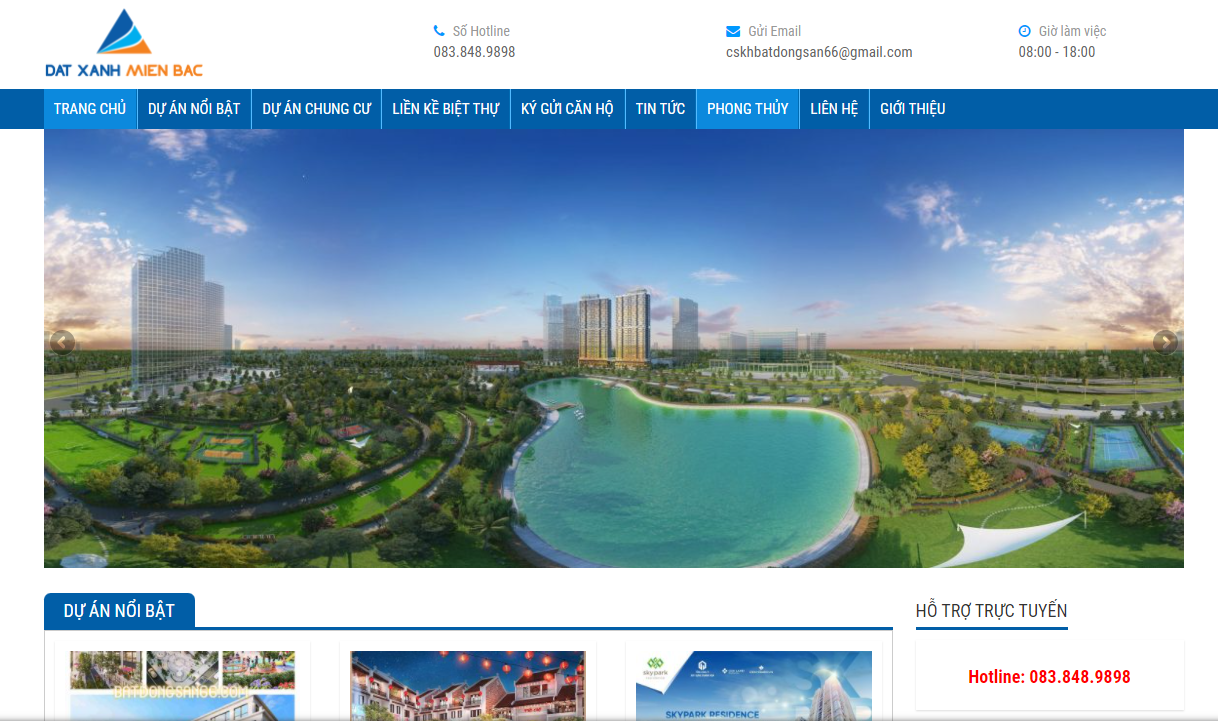The image size is (1218, 721).
Task: Click the email address cskhbatdongsan66@gmail.com
Action: click(819, 52)
